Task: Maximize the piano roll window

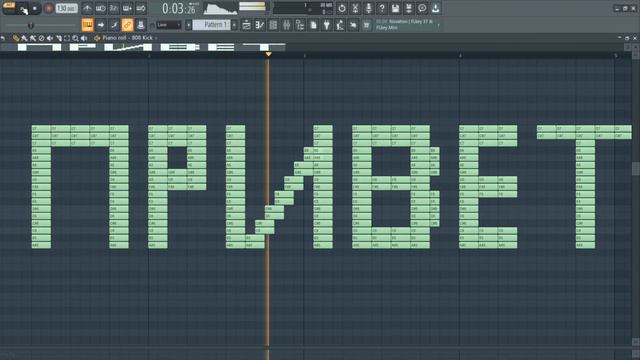Action: point(627,38)
